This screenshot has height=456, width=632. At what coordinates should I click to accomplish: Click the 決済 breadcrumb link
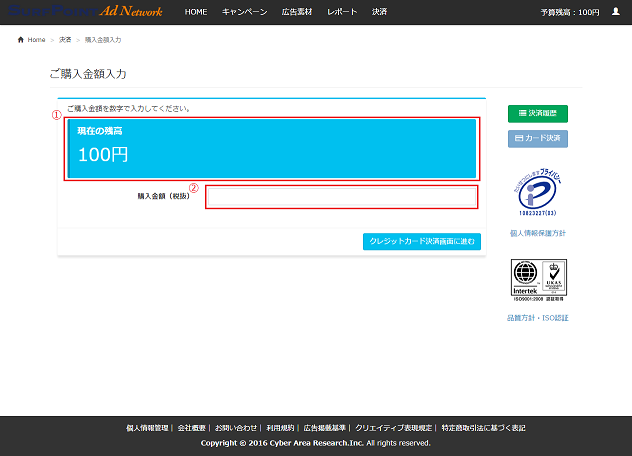[65, 40]
